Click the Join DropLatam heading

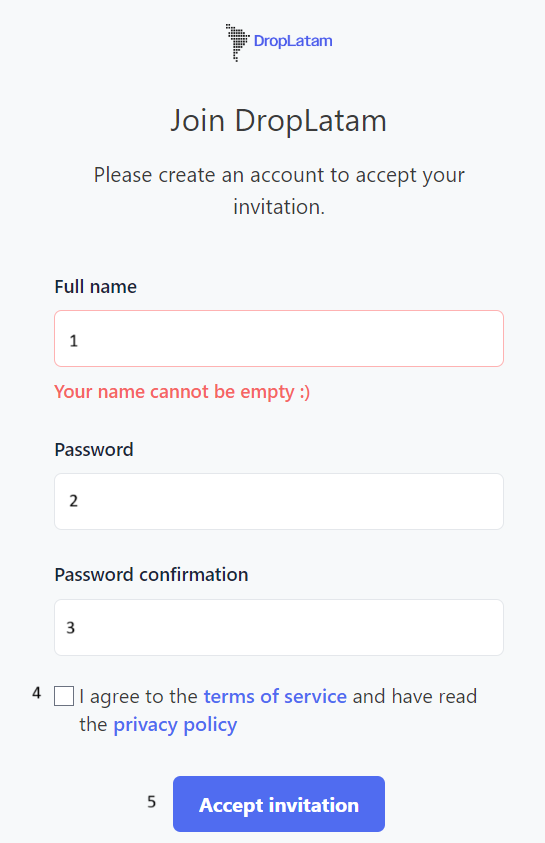pyautogui.click(x=278, y=120)
